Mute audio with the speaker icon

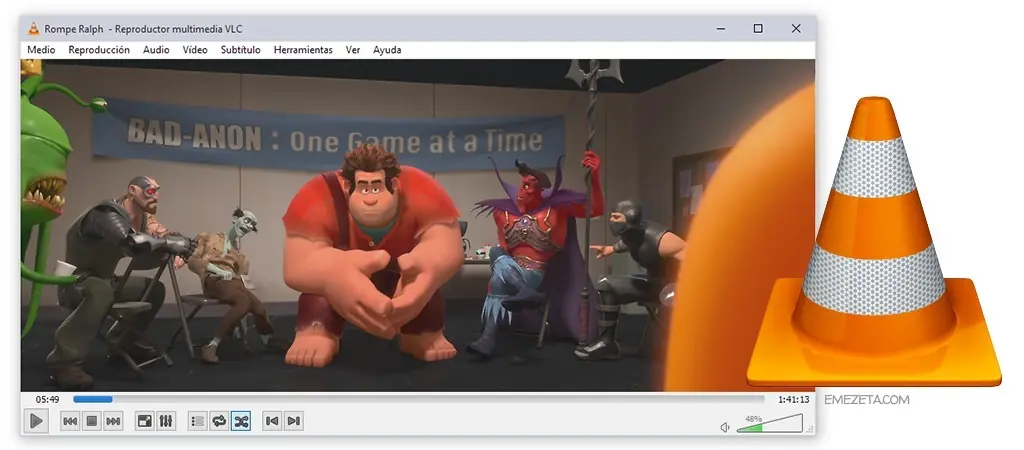[725, 427]
